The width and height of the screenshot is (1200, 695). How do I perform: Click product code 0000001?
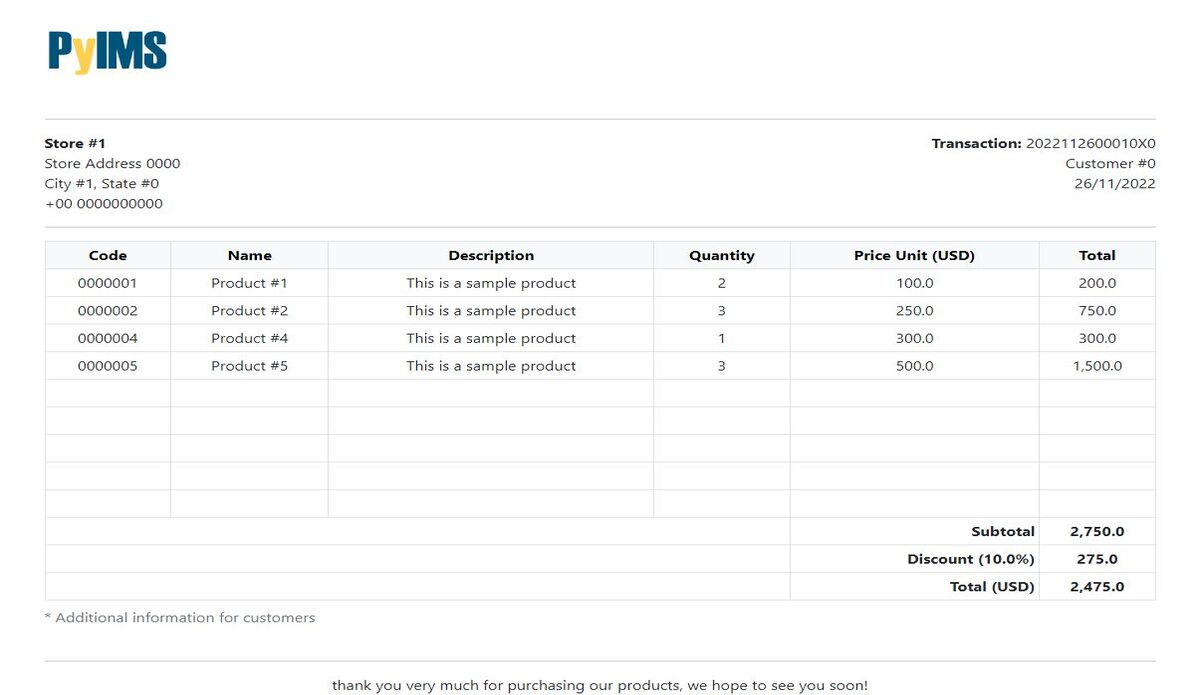(x=108, y=283)
